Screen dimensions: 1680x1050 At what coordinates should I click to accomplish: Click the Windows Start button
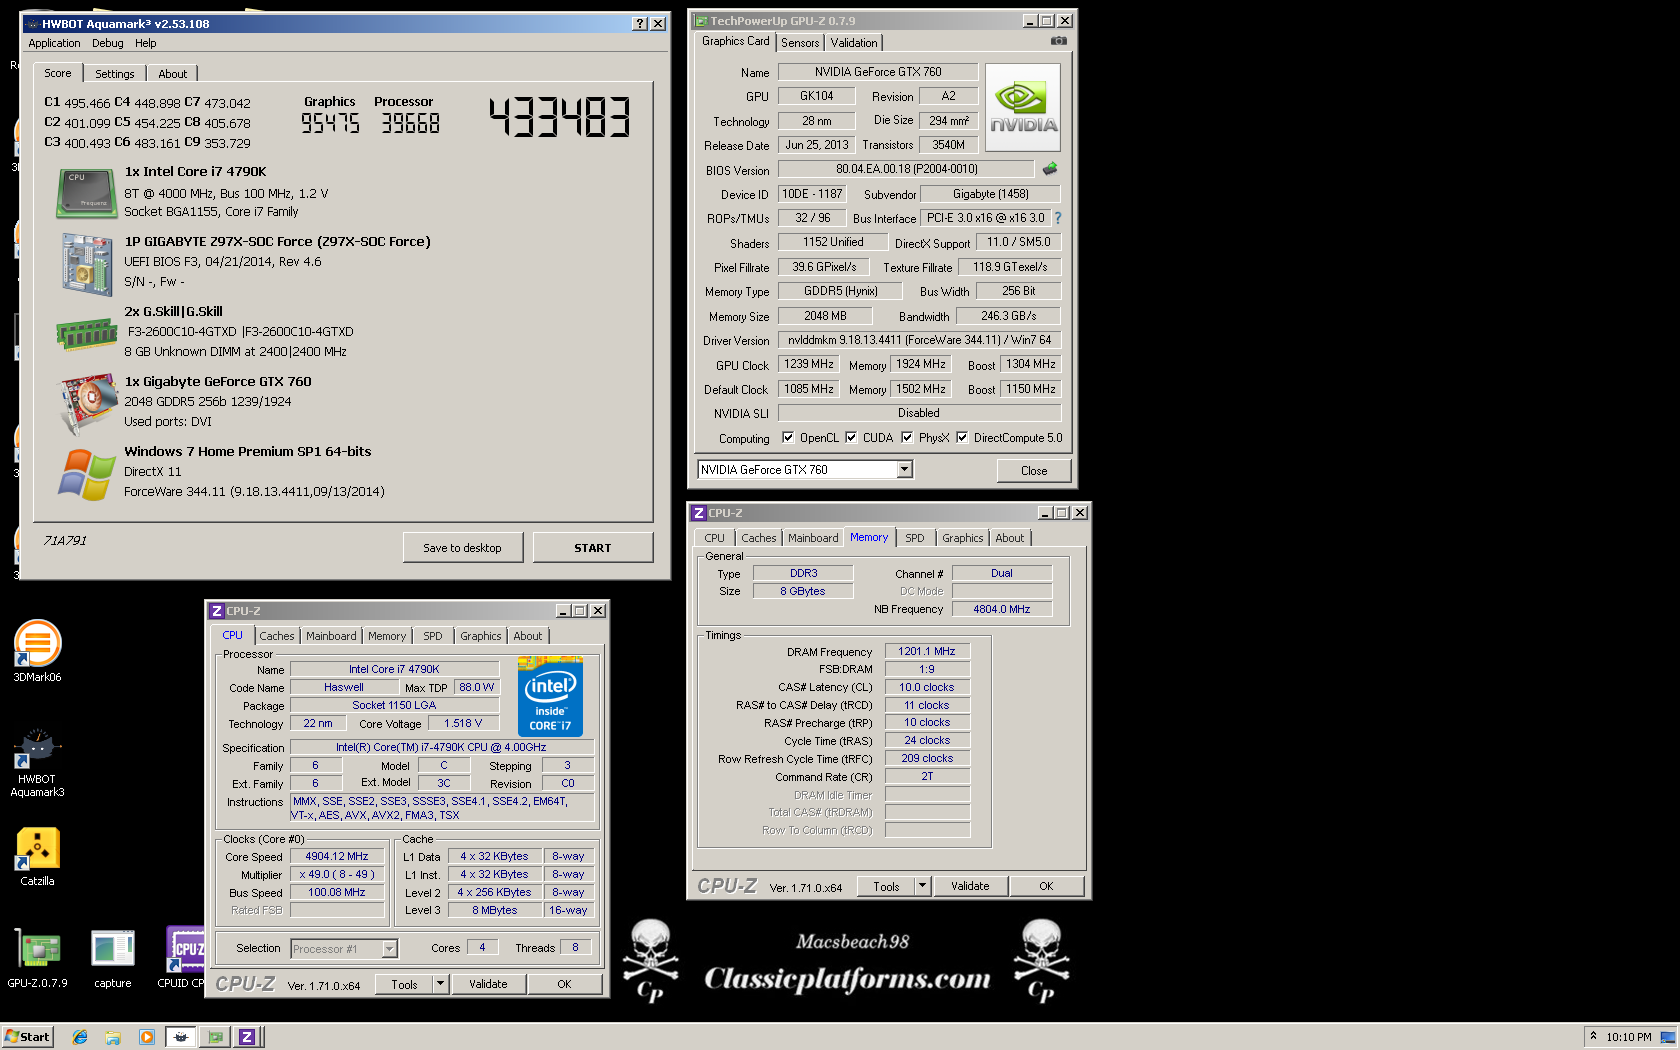click(27, 1037)
